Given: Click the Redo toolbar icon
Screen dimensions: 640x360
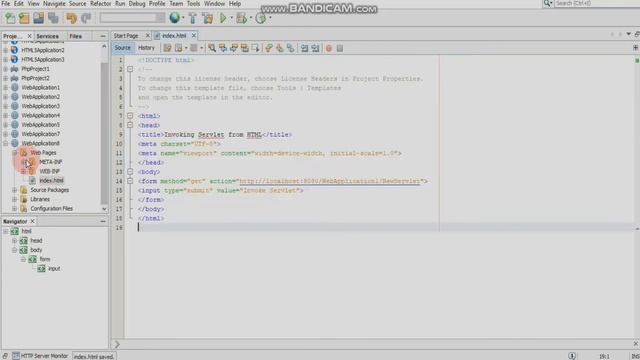Looking at the screenshot, I should pyautogui.click(x=86, y=18).
